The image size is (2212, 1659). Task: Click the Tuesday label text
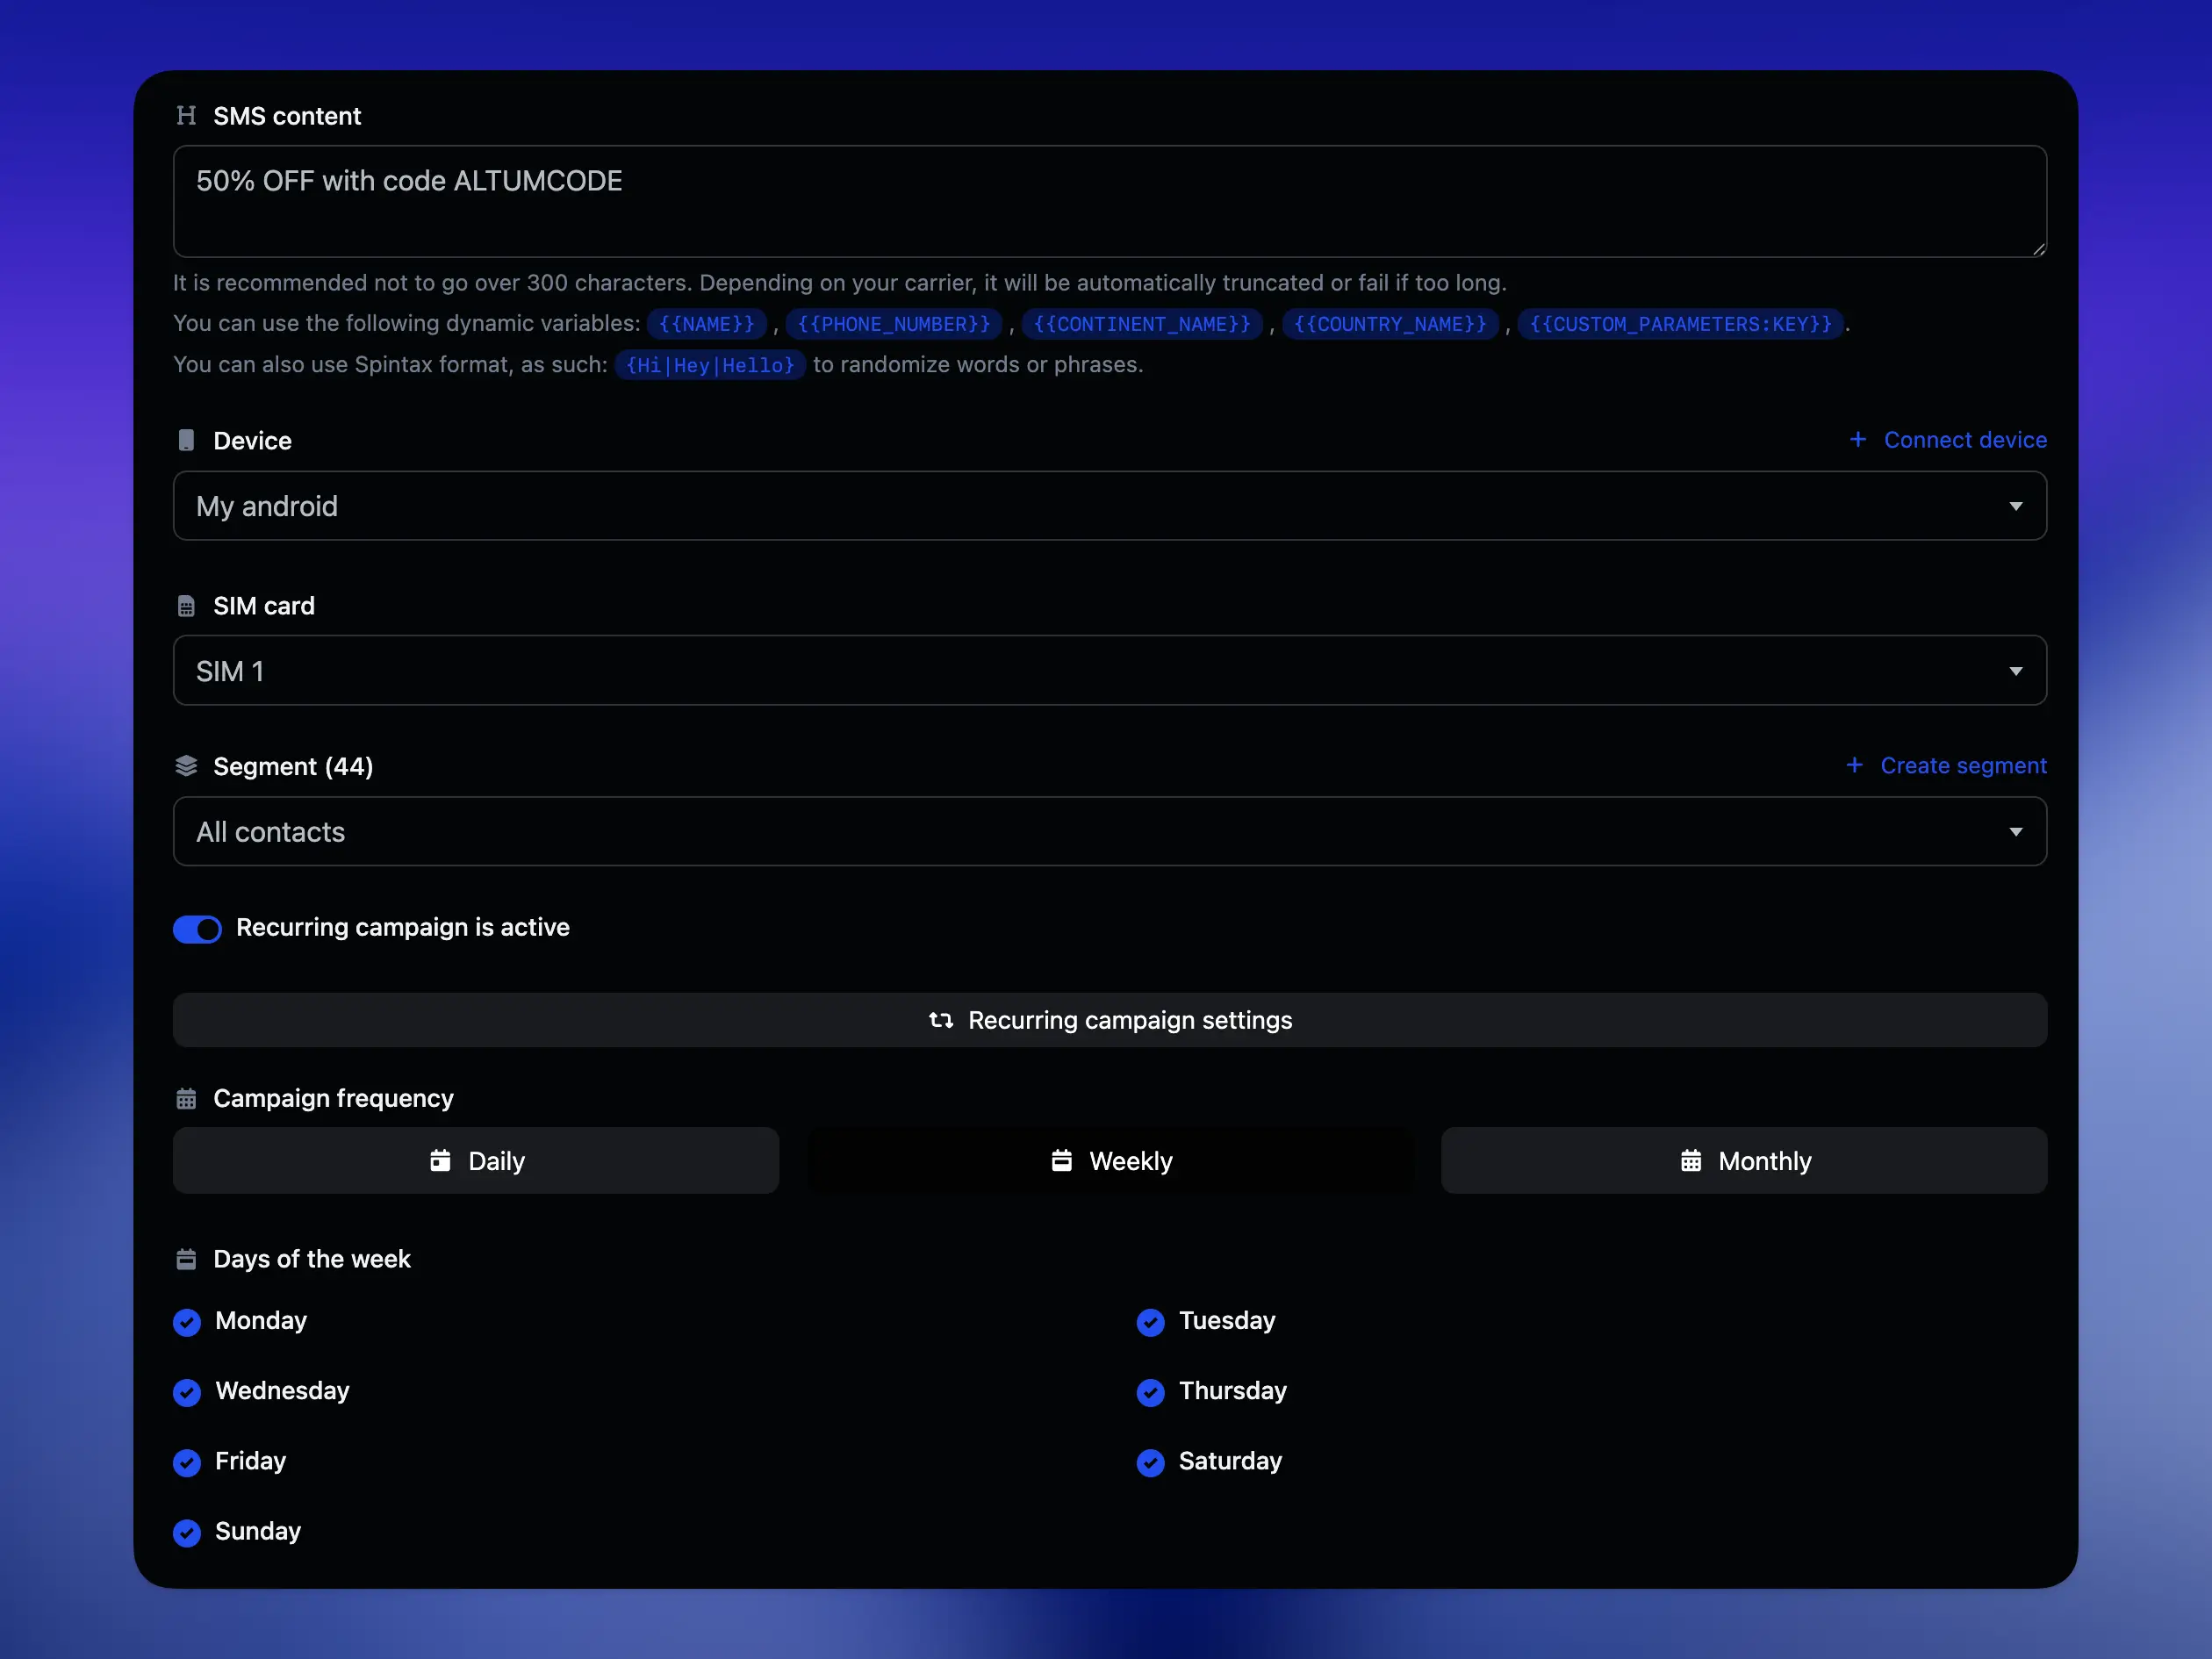1227,1321
